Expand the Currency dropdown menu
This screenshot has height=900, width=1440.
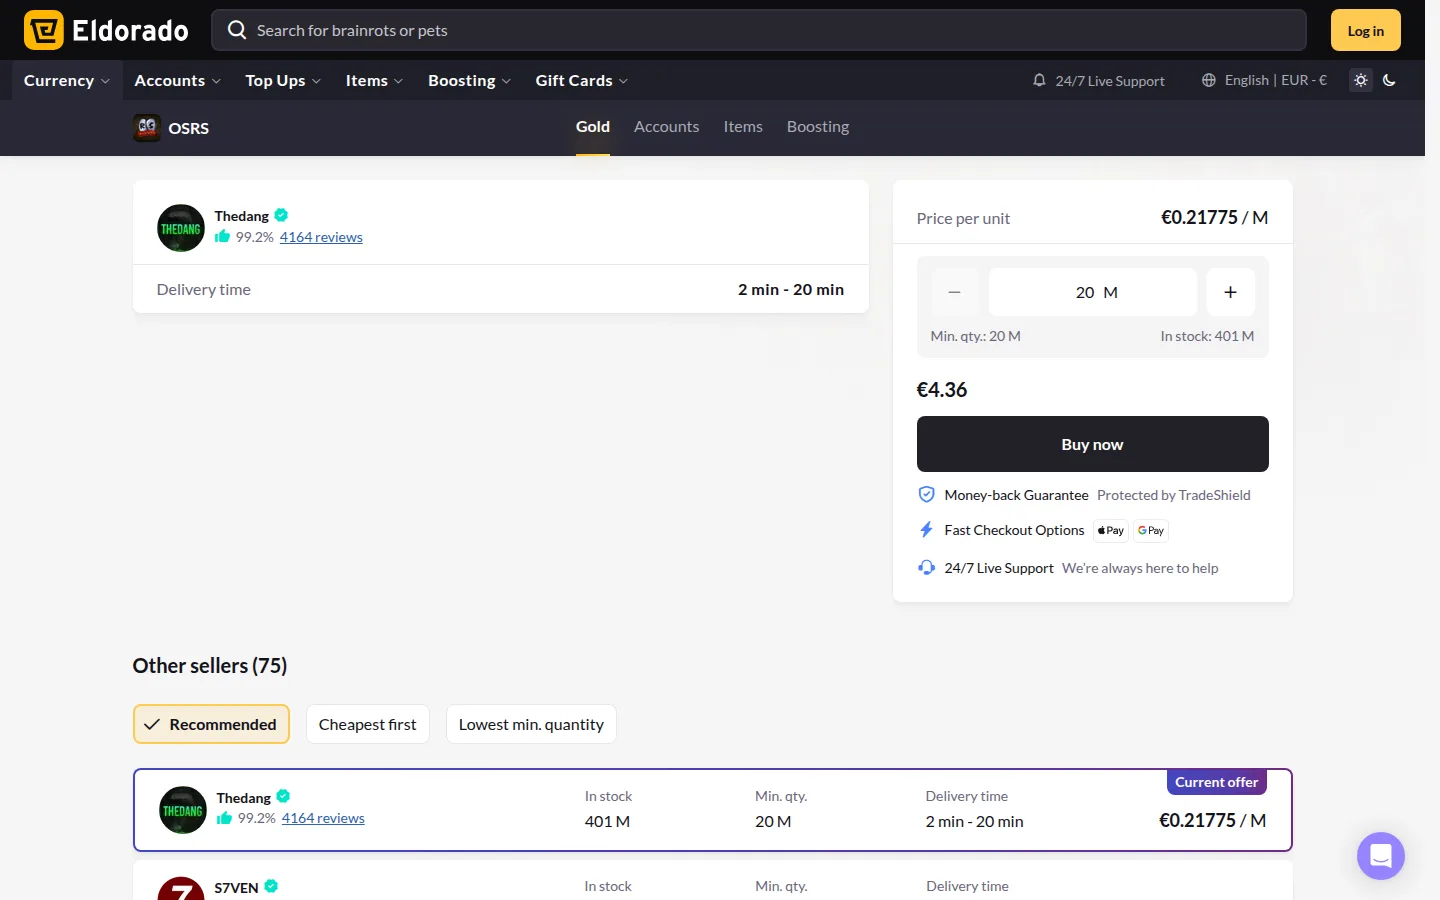(x=67, y=80)
